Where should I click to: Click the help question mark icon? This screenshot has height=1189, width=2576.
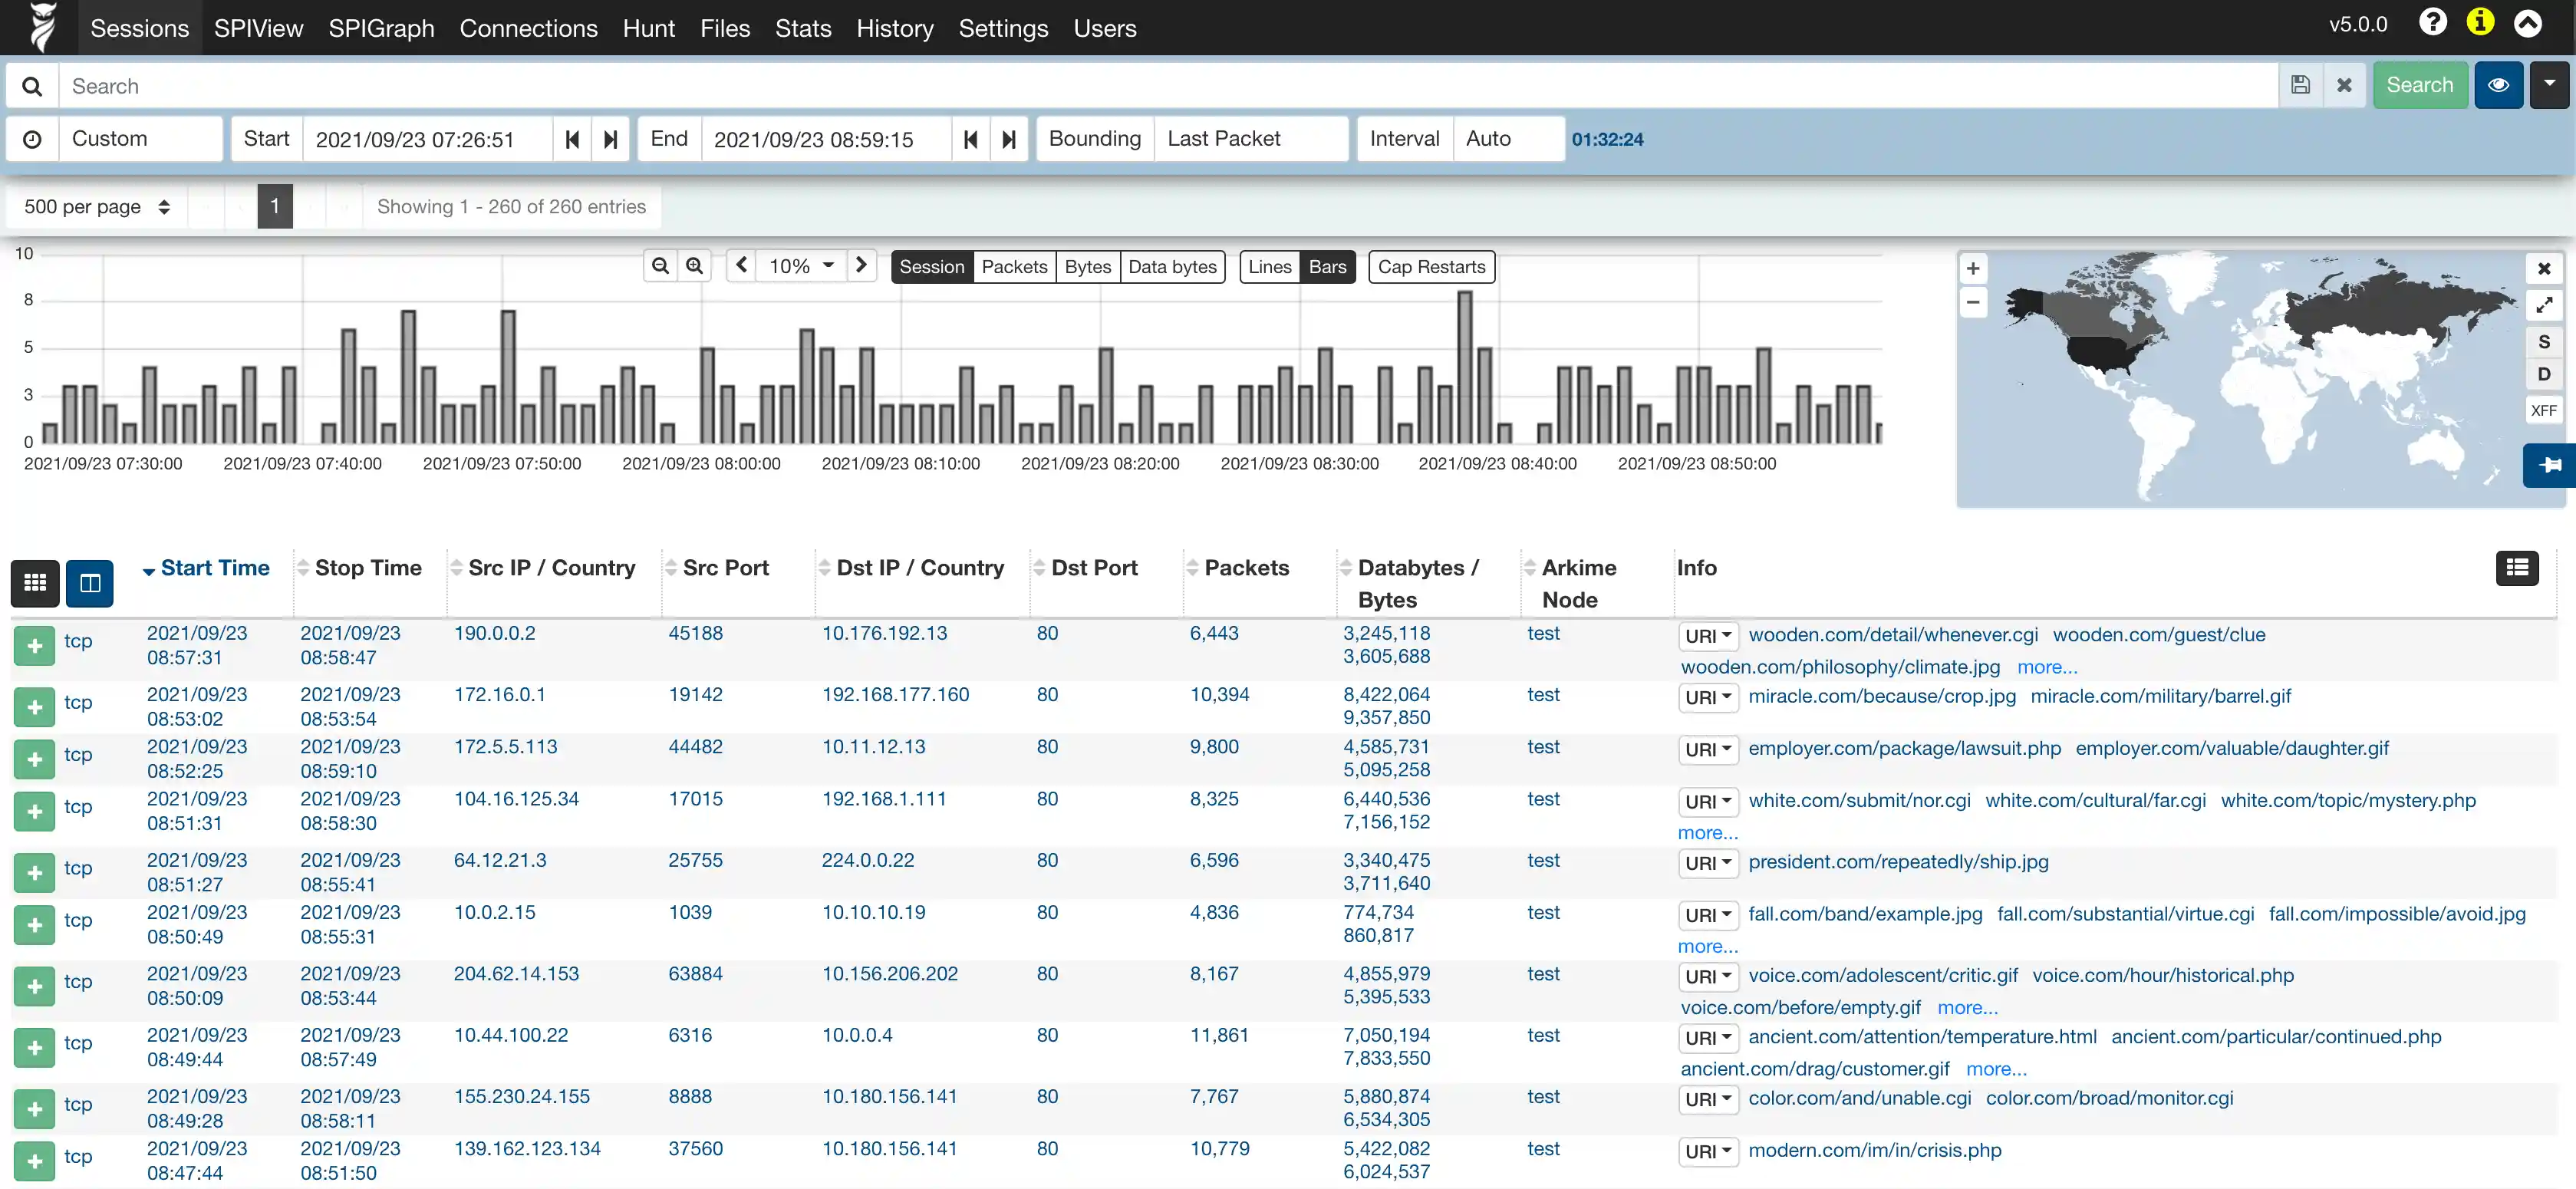2433,24
